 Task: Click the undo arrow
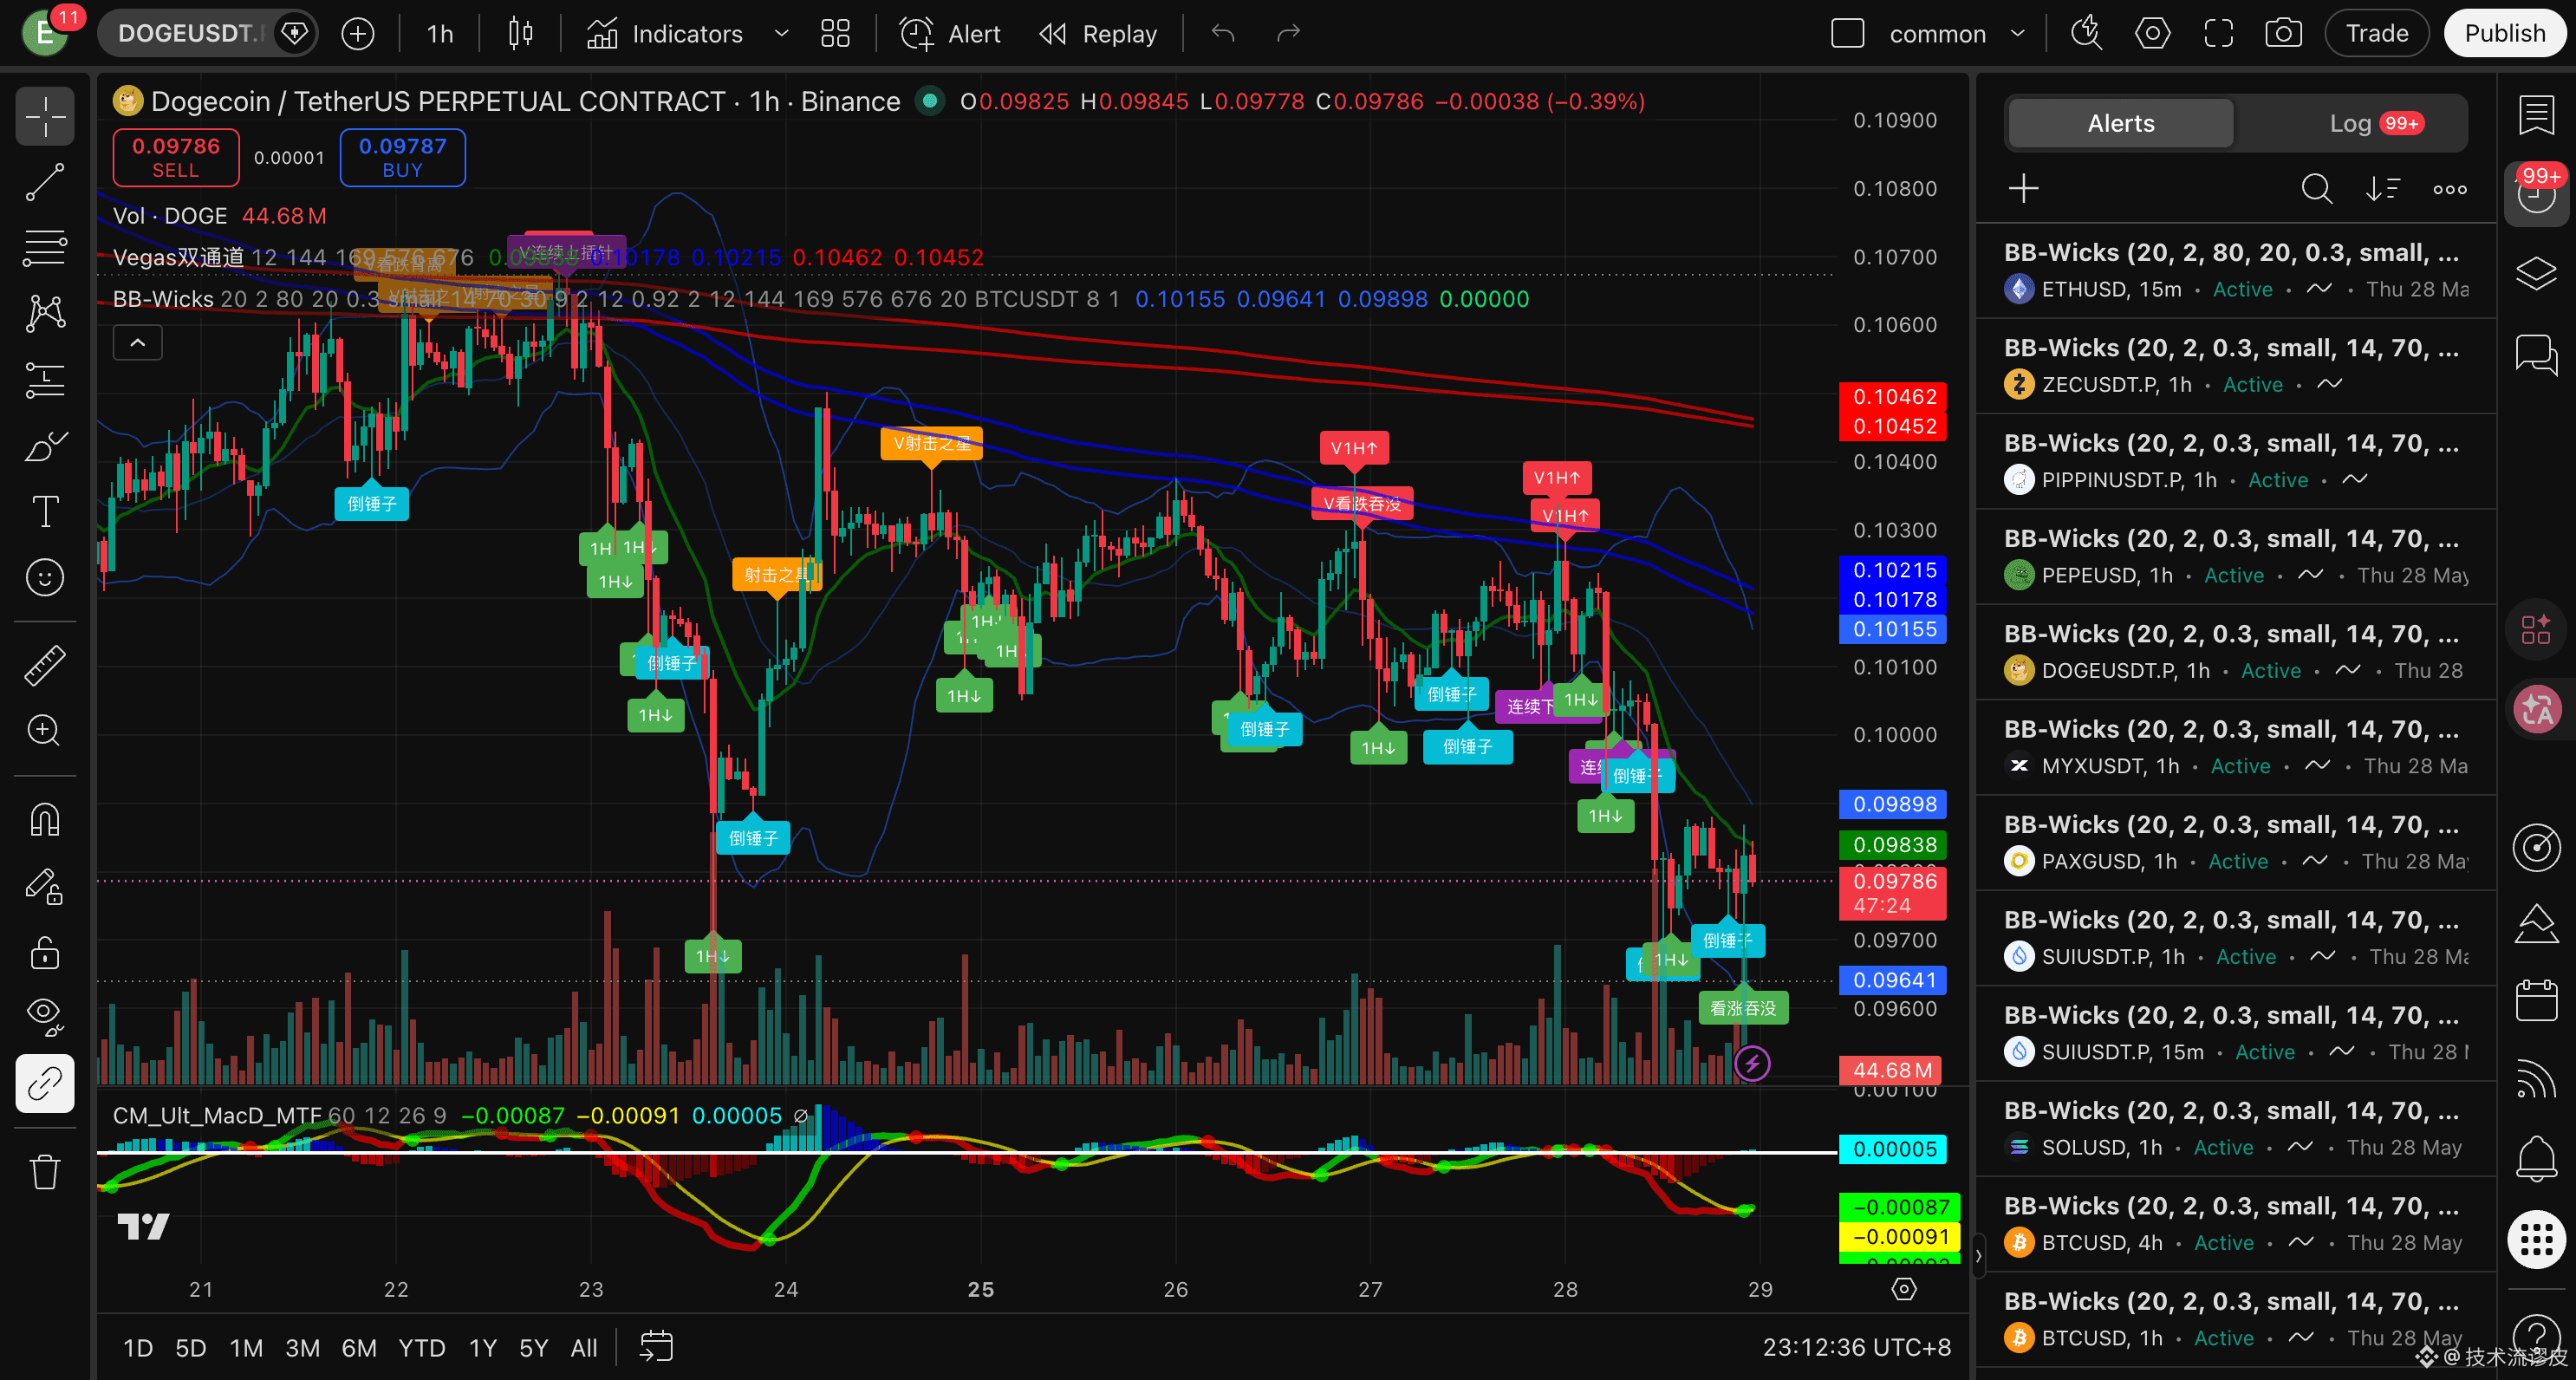1222,34
